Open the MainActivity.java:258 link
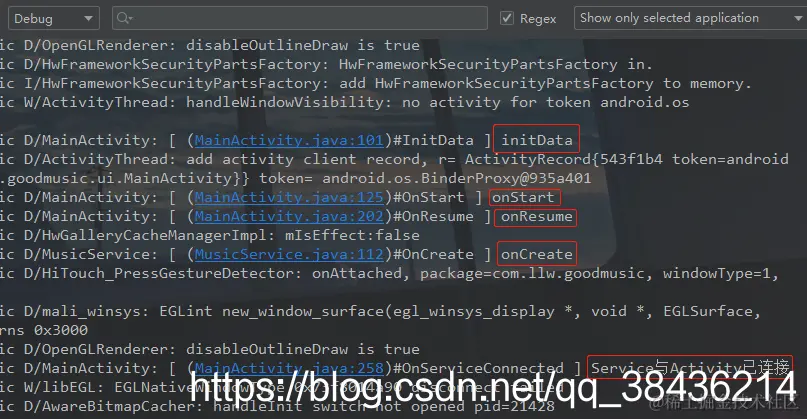 (x=289, y=368)
